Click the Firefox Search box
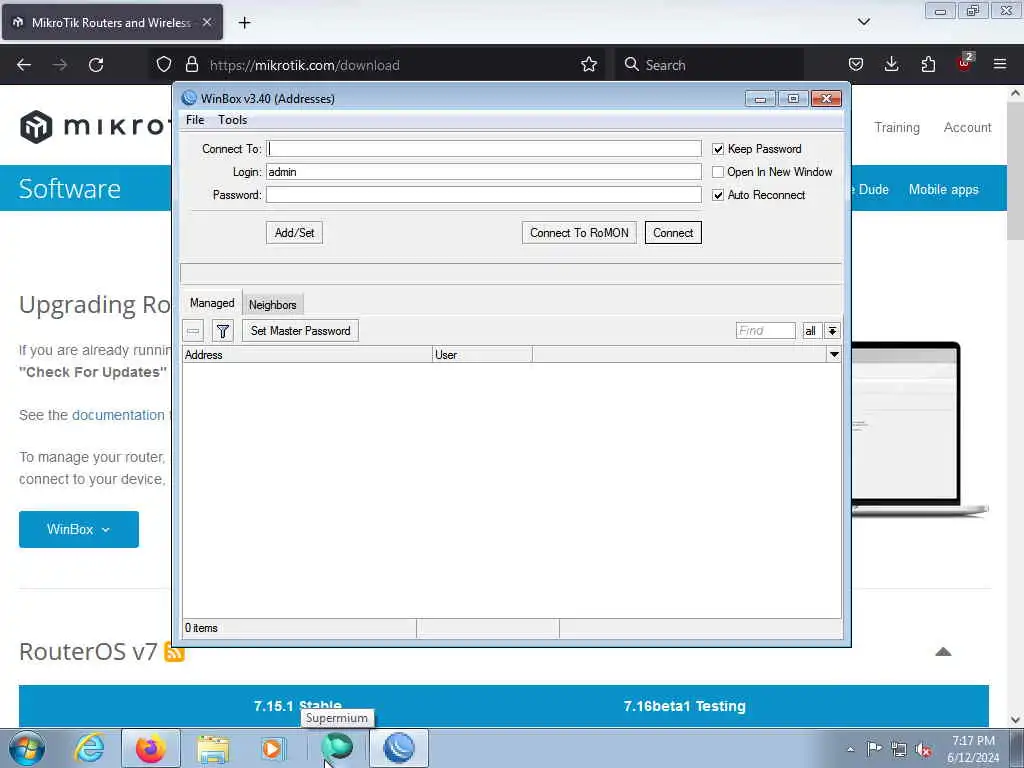The image size is (1024, 768). (x=709, y=65)
